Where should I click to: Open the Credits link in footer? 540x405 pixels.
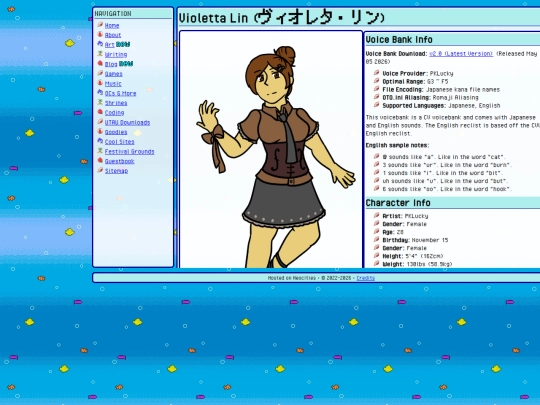point(365,278)
